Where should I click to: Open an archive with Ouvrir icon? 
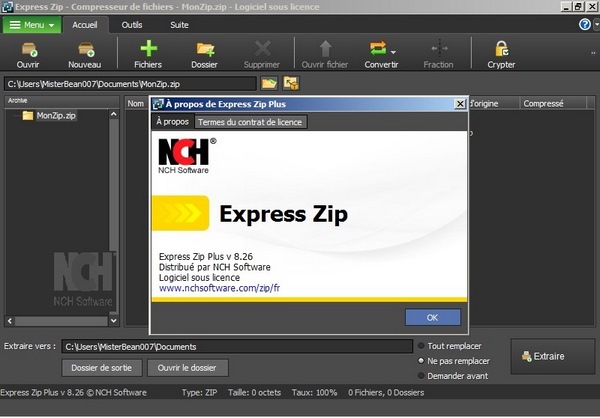(28, 49)
